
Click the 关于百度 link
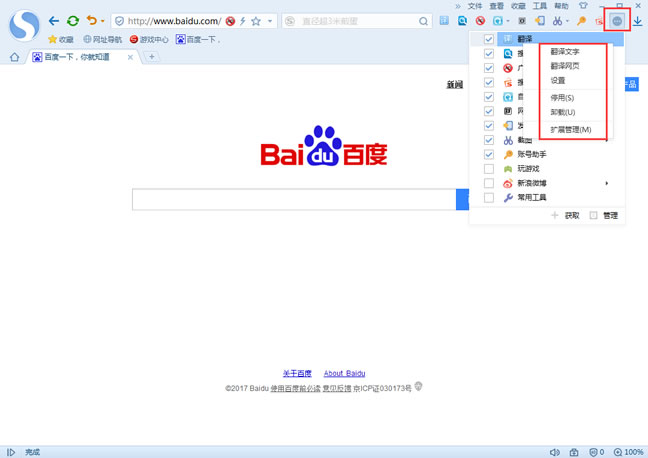click(x=297, y=374)
